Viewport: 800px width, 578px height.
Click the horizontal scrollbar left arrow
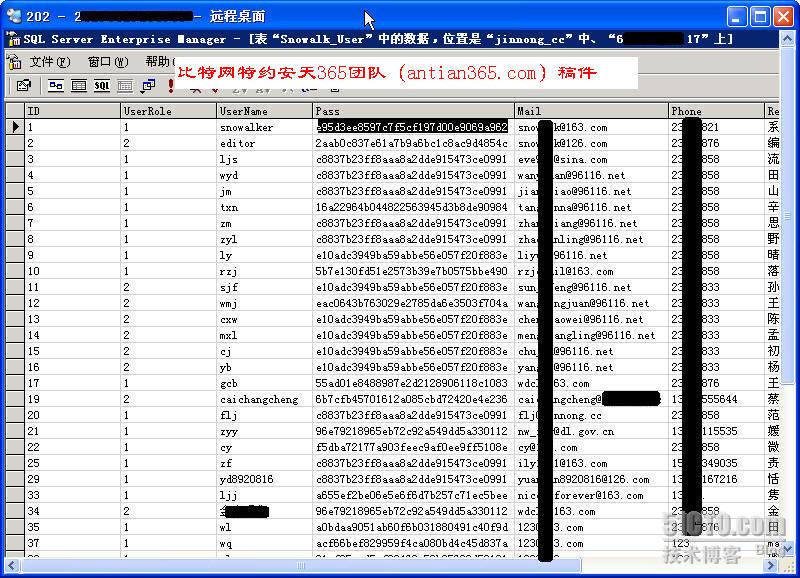[x=12, y=565]
